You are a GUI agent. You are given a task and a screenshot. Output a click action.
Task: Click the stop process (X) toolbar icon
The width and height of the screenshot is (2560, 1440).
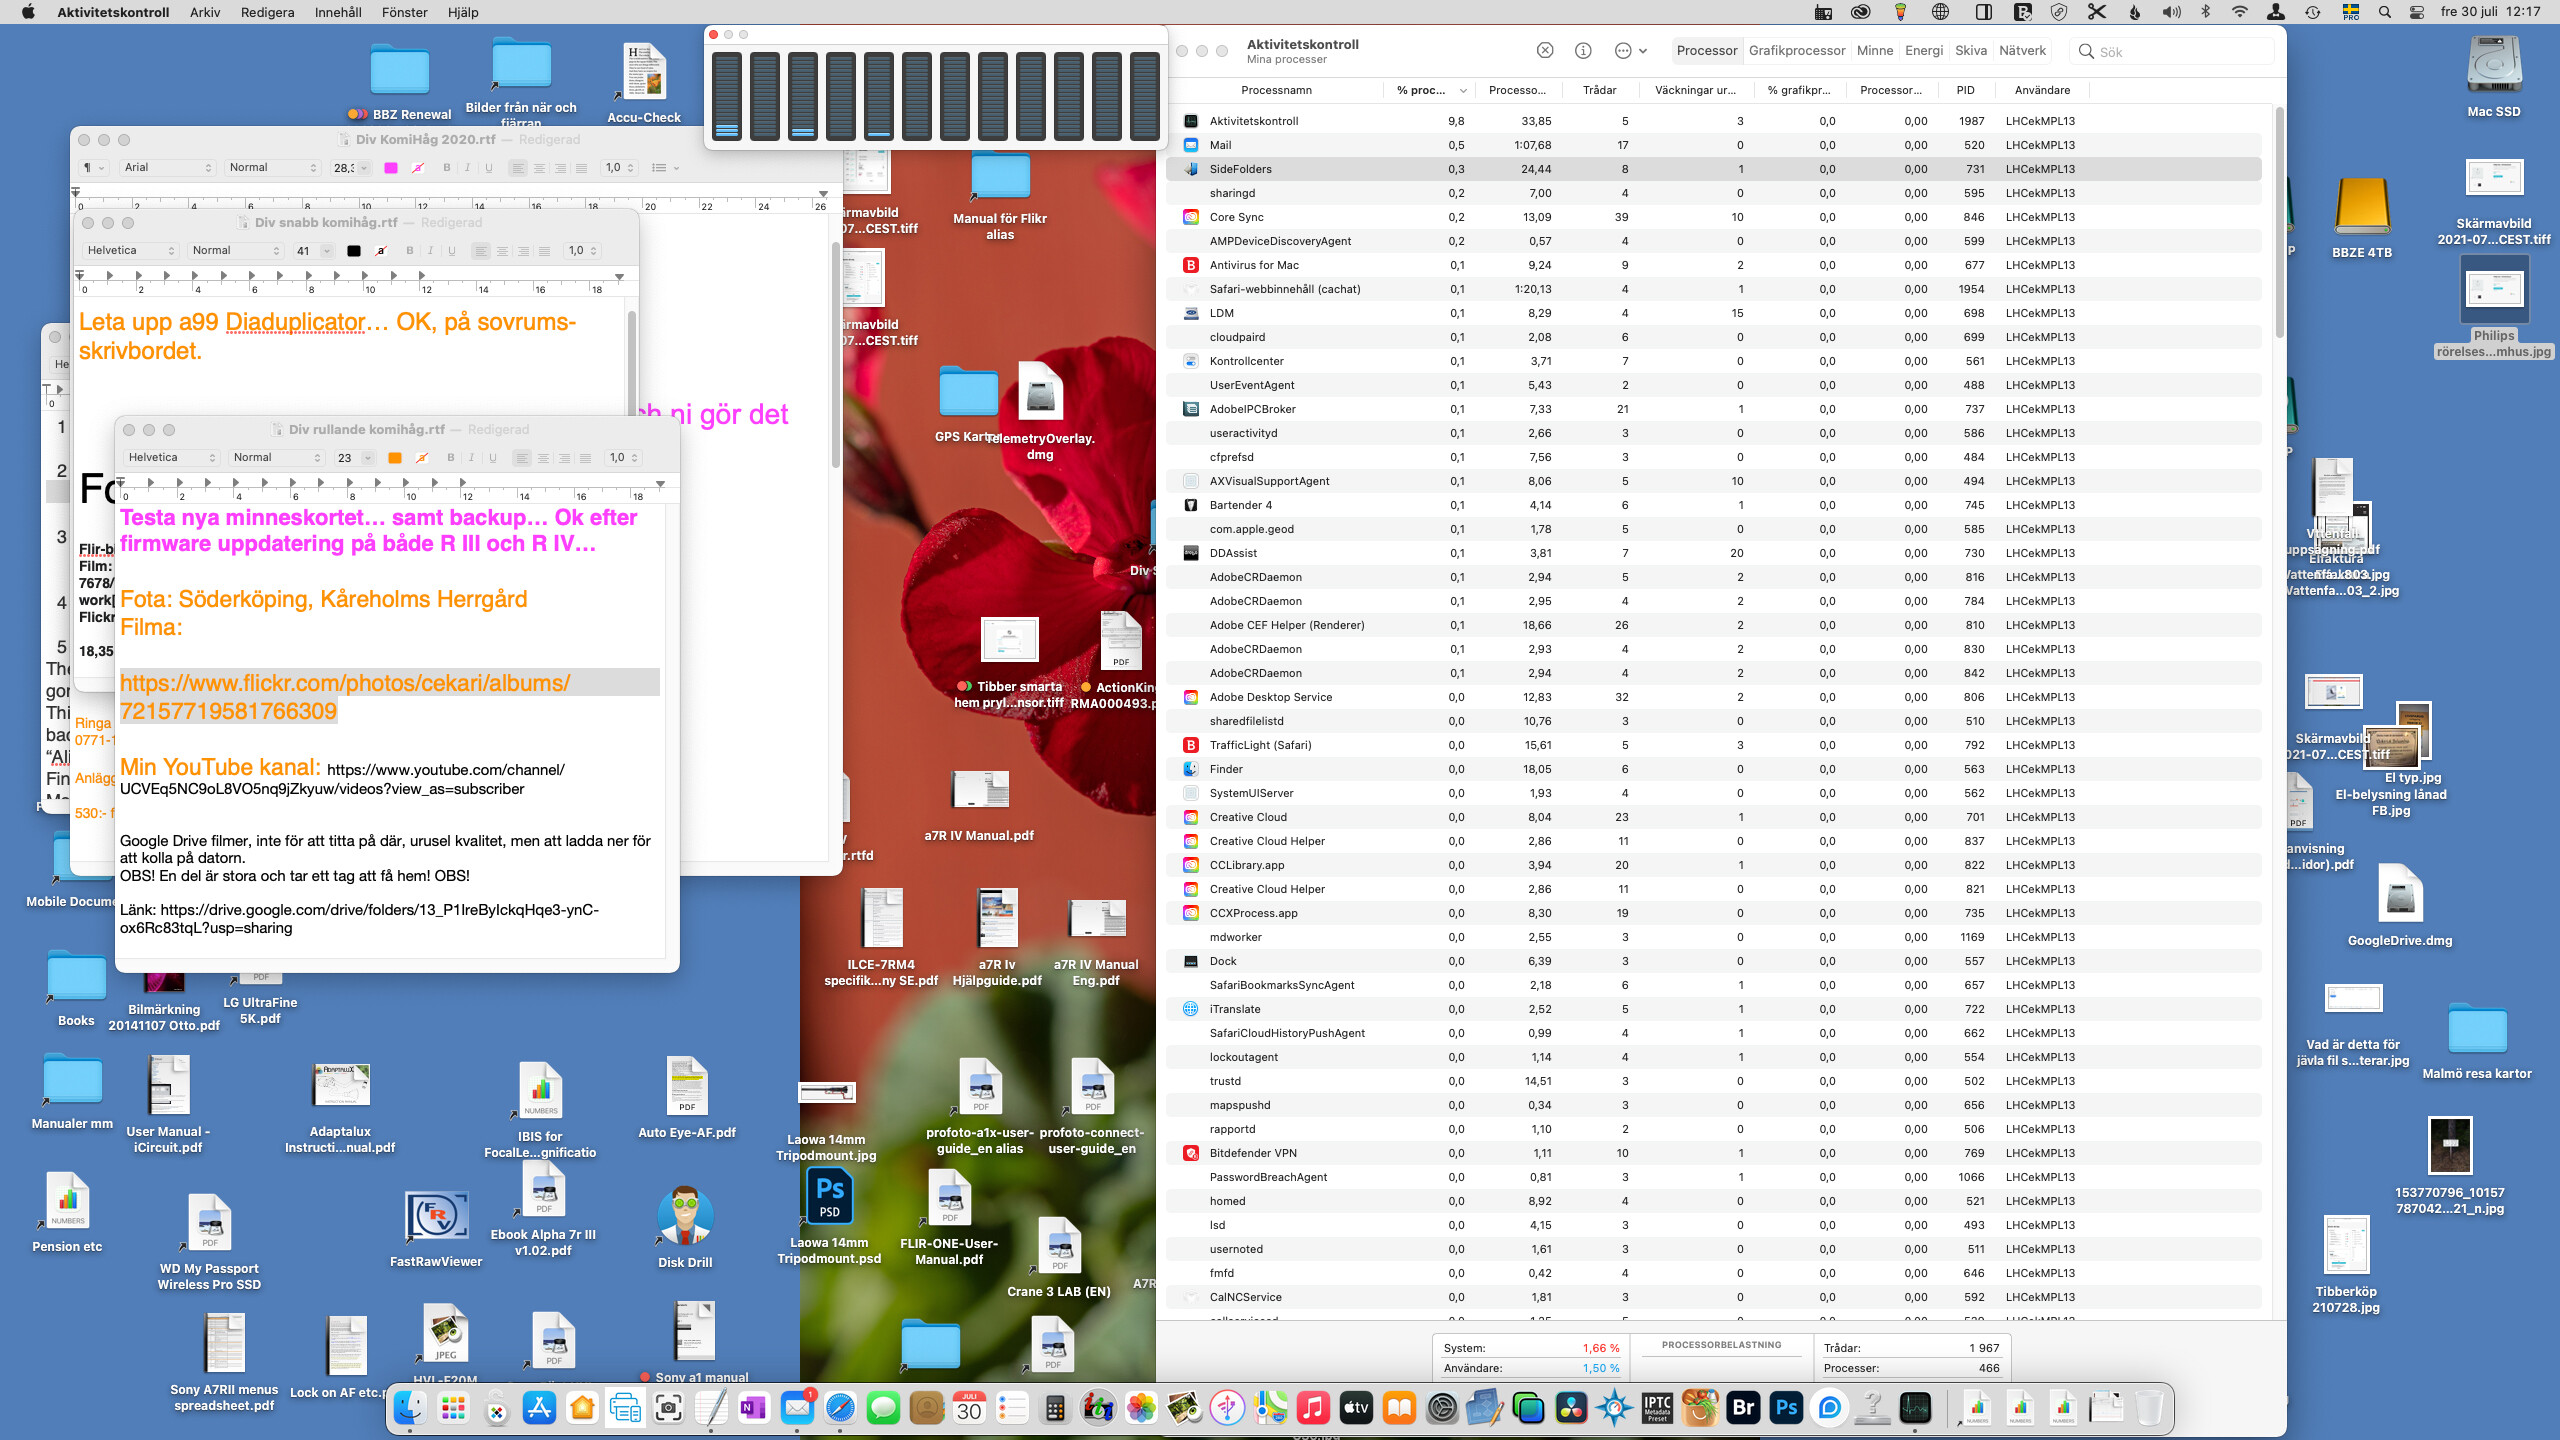(1545, 51)
